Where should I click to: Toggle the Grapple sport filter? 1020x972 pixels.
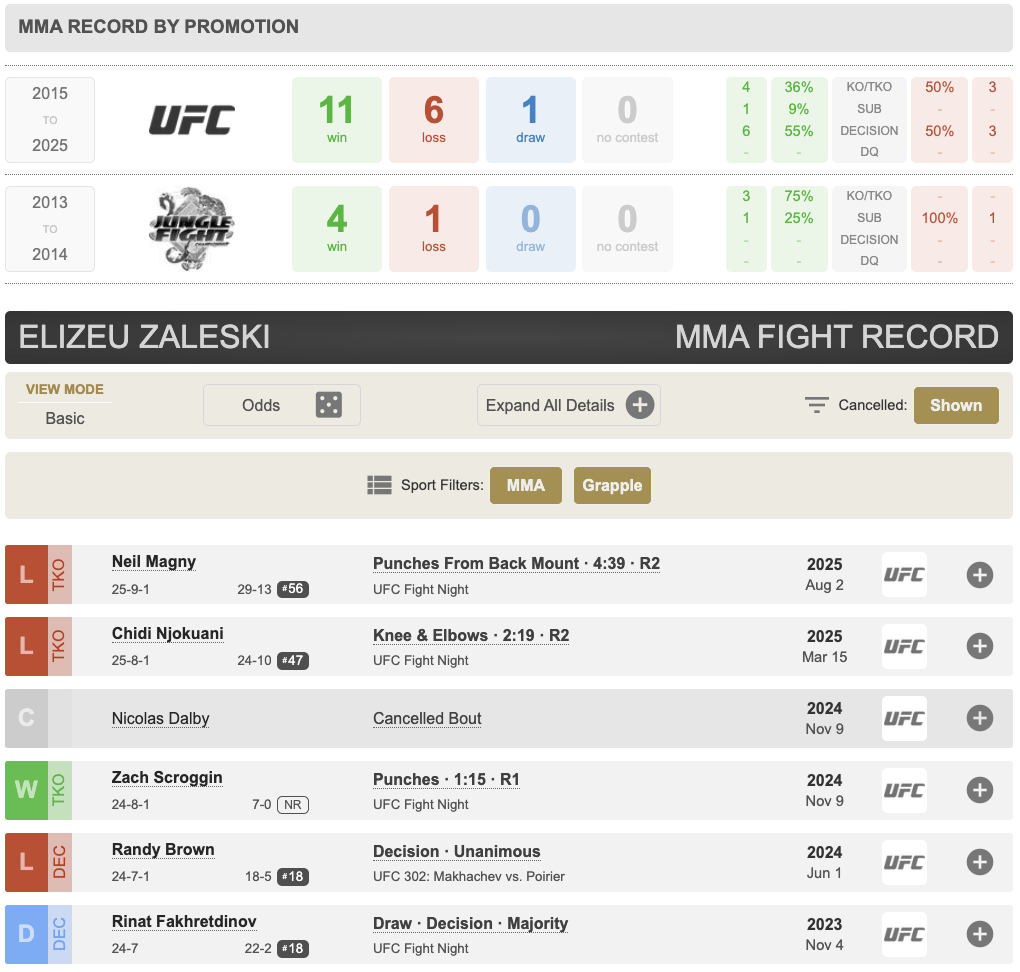[612, 486]
